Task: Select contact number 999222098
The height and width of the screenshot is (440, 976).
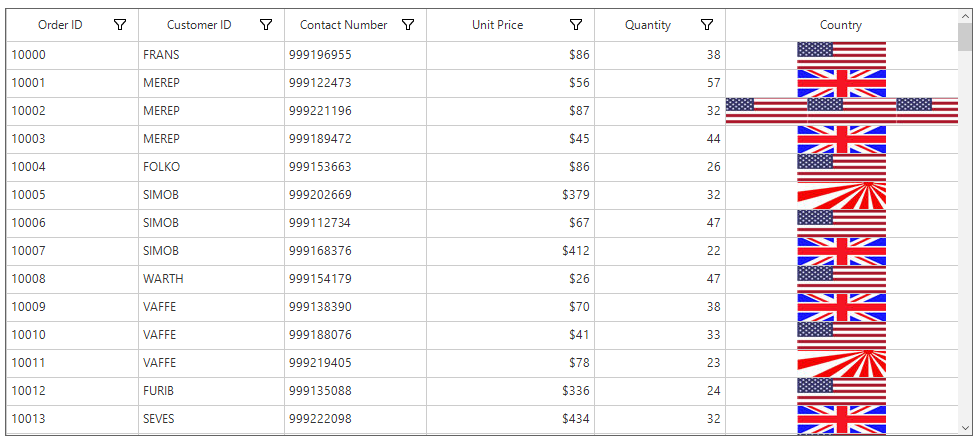Action: pos(355,419)
